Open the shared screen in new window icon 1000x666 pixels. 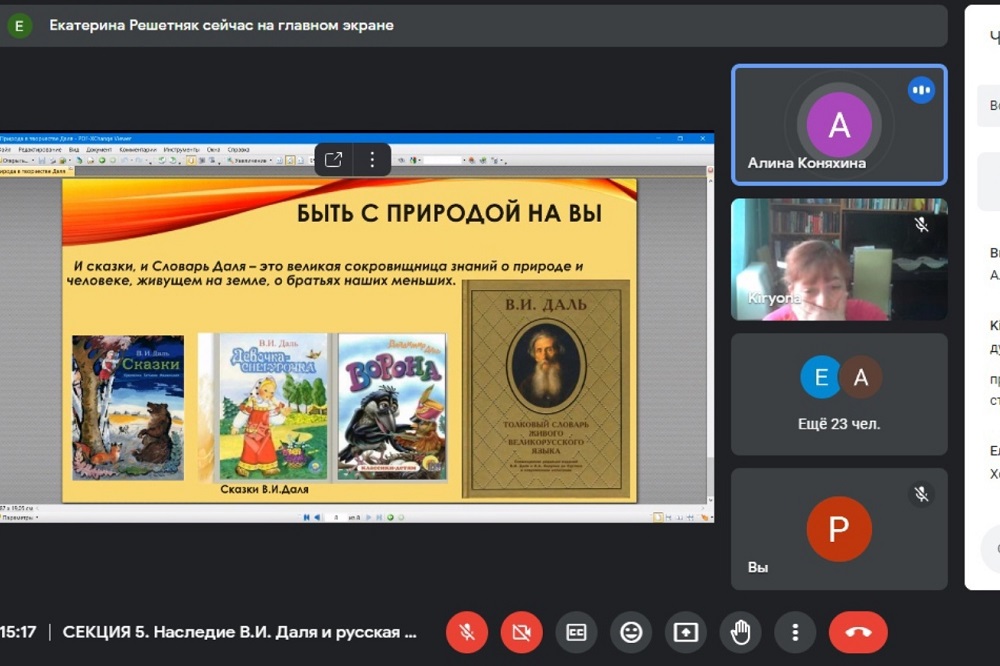(334, 159)
